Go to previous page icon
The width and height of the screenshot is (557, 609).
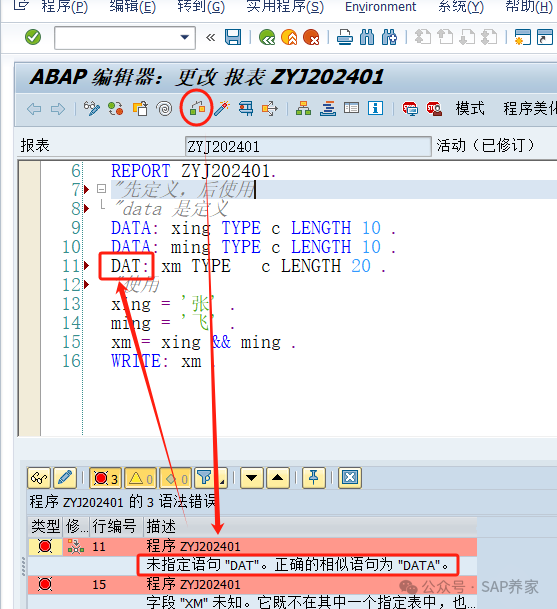point(445,38)
